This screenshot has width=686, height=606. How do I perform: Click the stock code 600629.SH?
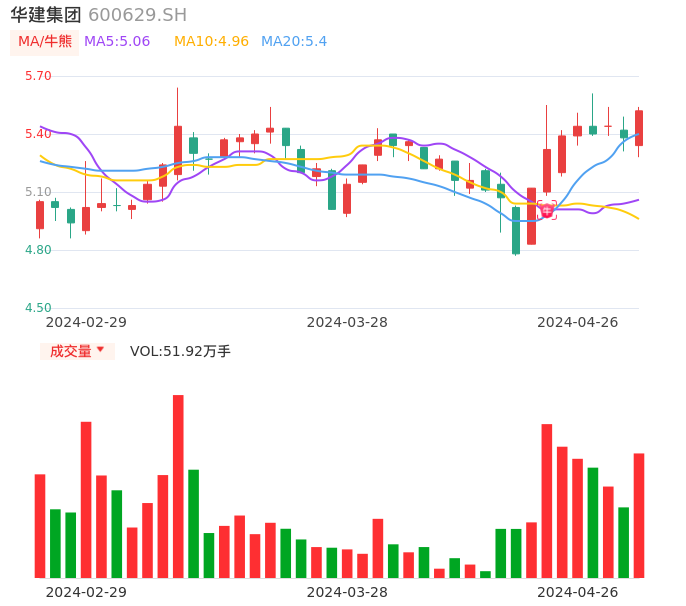click(137, 15)
